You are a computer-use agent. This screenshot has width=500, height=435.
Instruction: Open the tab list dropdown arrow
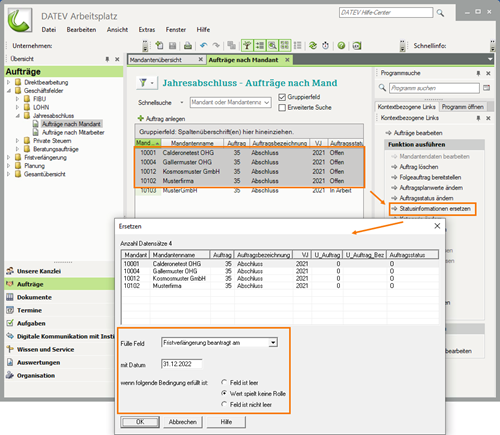pyautogui.click(x=490, y=59)
